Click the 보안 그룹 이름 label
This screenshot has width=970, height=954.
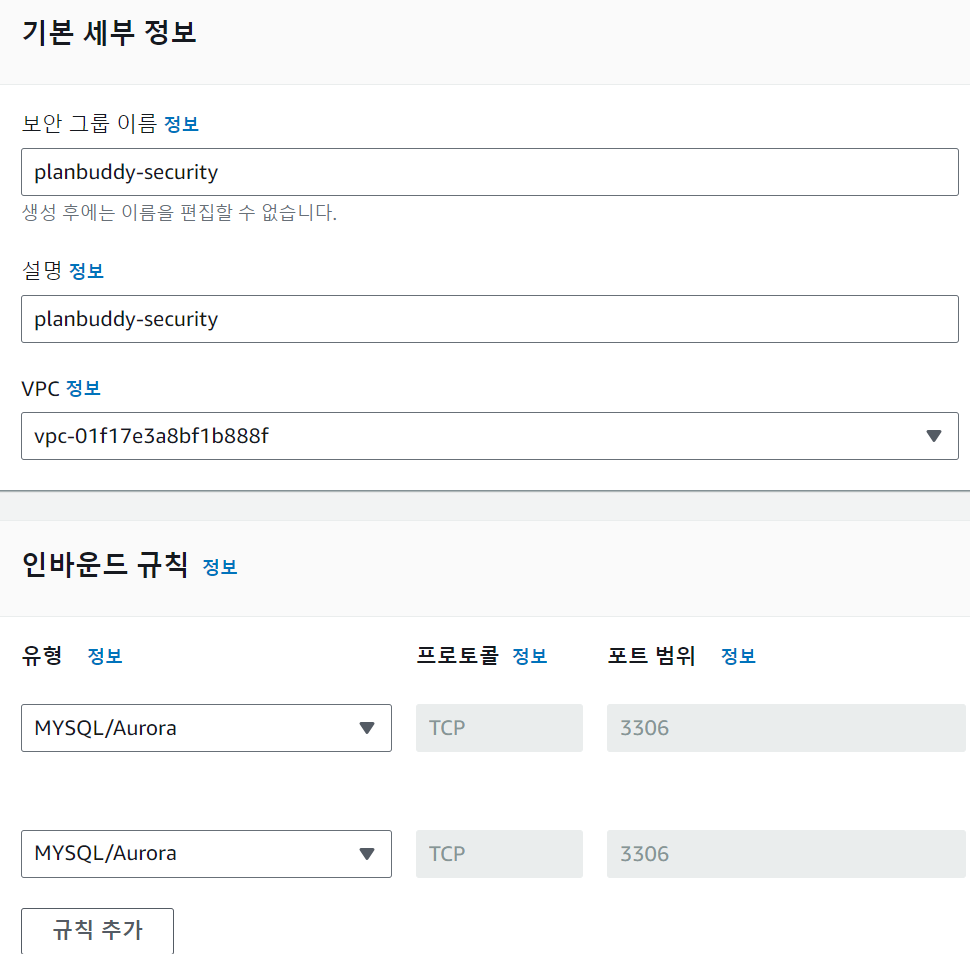pyautogui.click(x=90, y=124)
